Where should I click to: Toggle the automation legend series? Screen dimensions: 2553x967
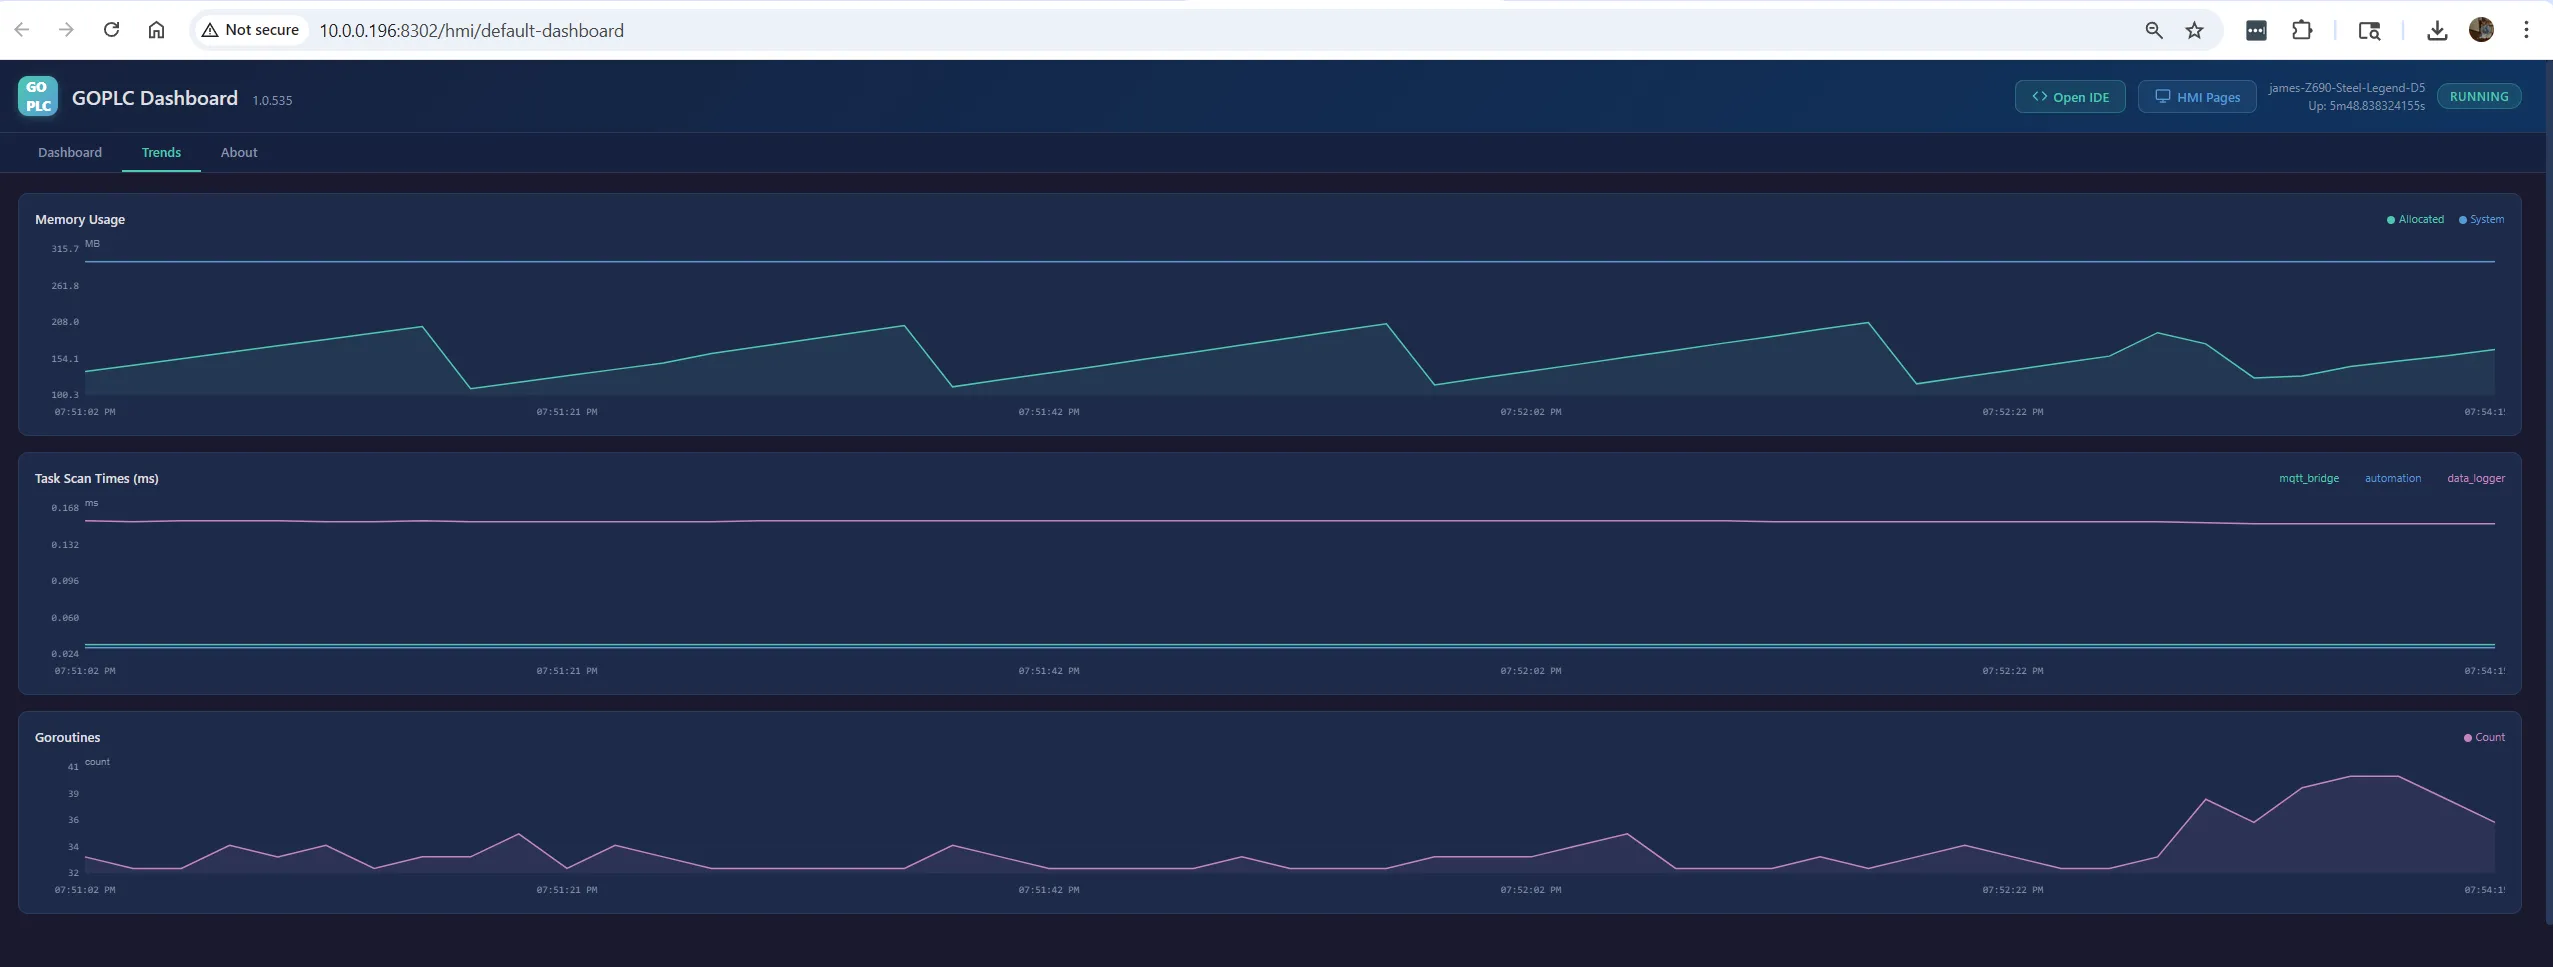click(2392, 478)
